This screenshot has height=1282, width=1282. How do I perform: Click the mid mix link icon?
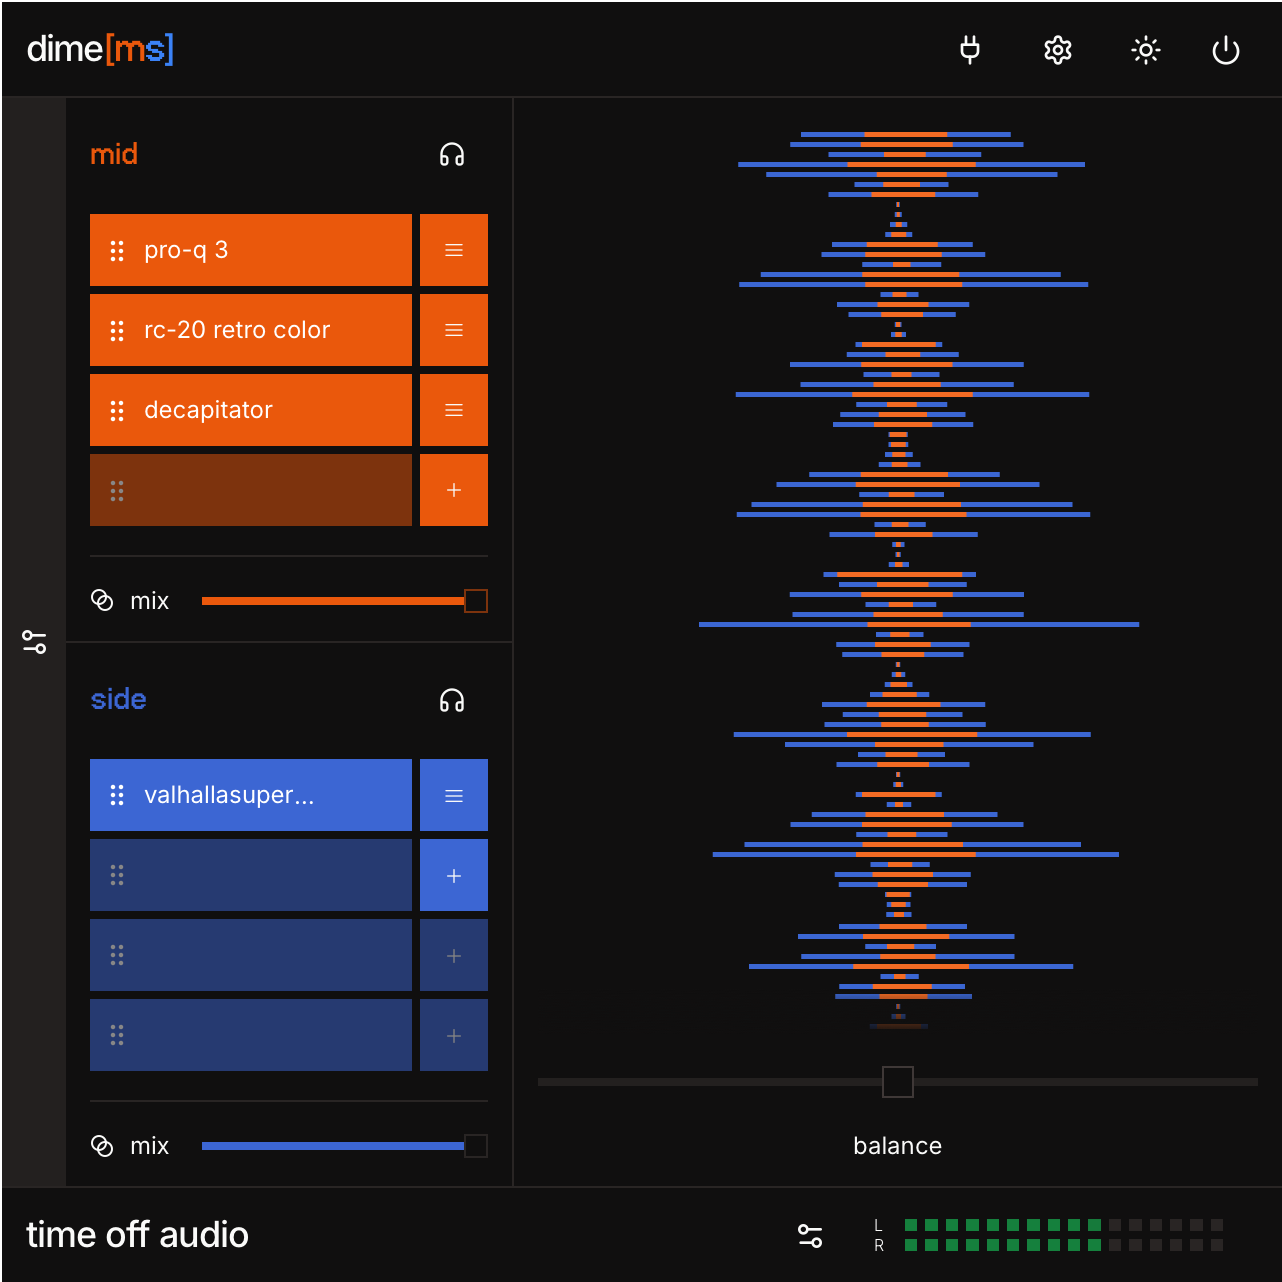click(102, 600)
